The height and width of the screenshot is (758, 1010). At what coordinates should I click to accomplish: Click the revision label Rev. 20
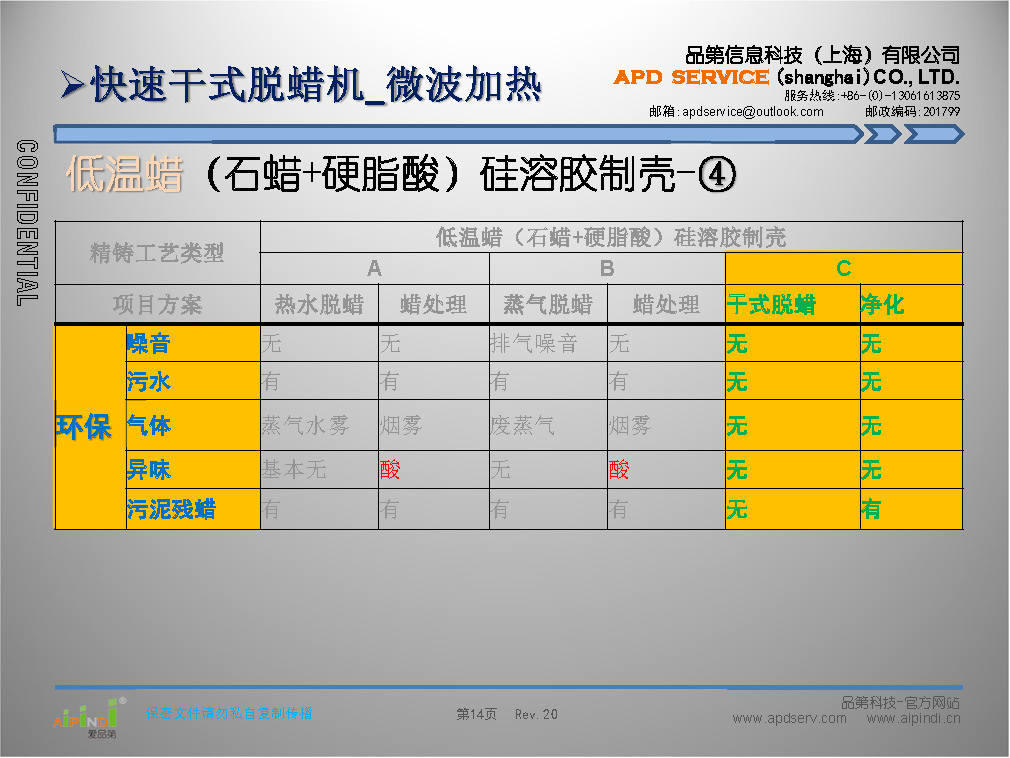click(537, 714)
